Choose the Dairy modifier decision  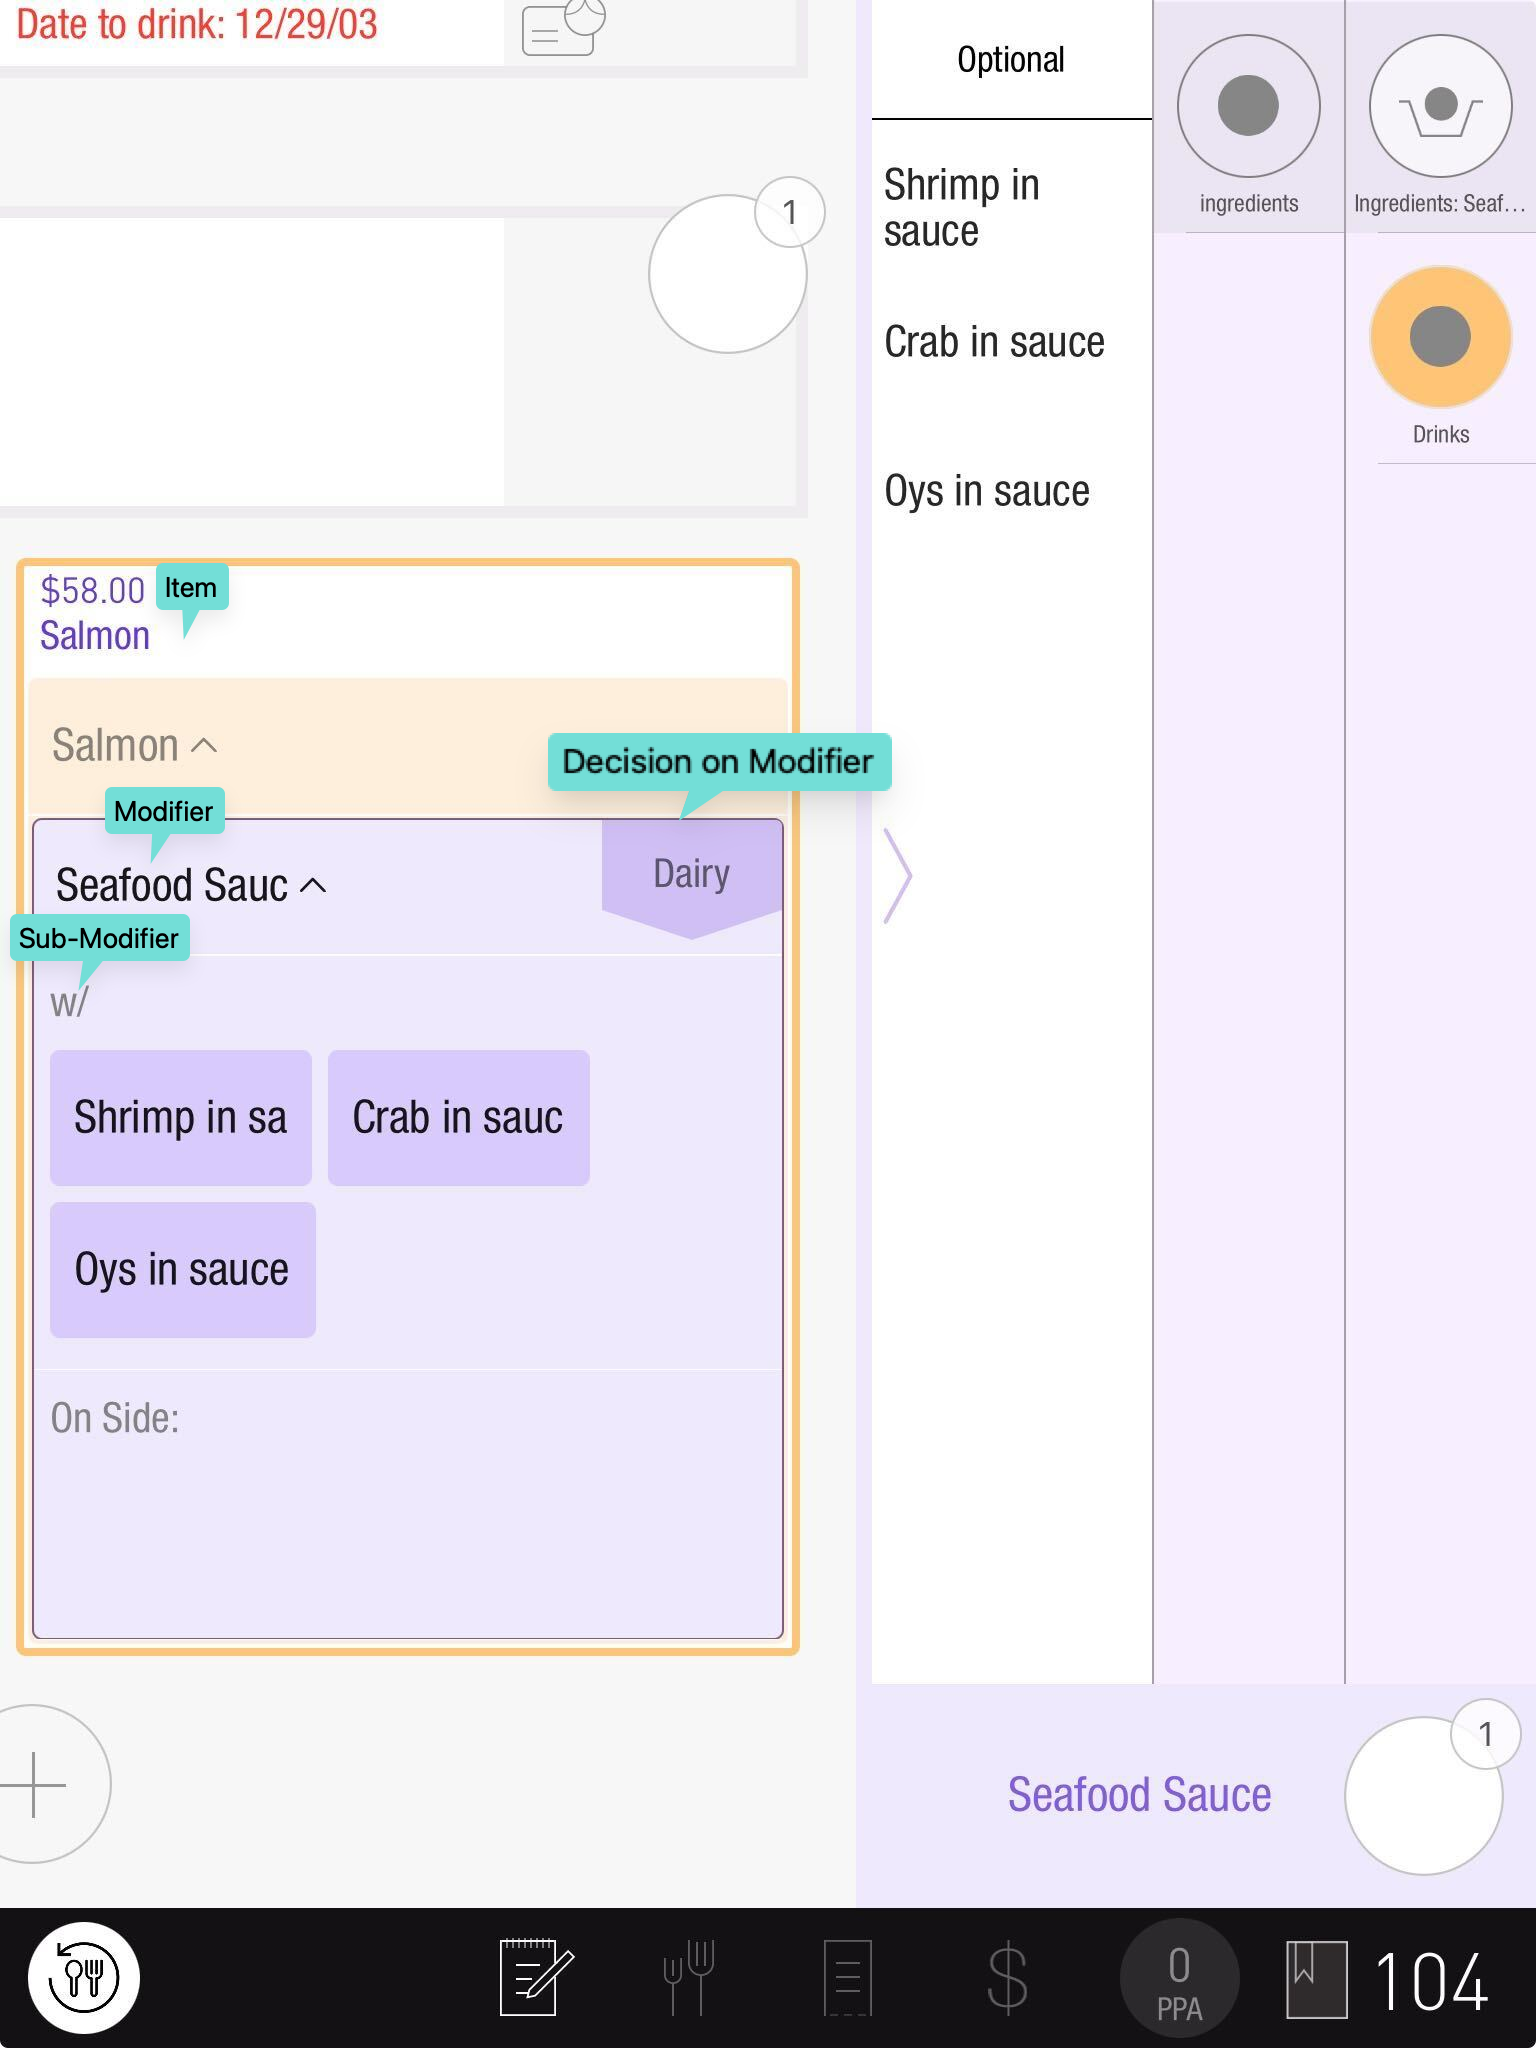[691, 874]
